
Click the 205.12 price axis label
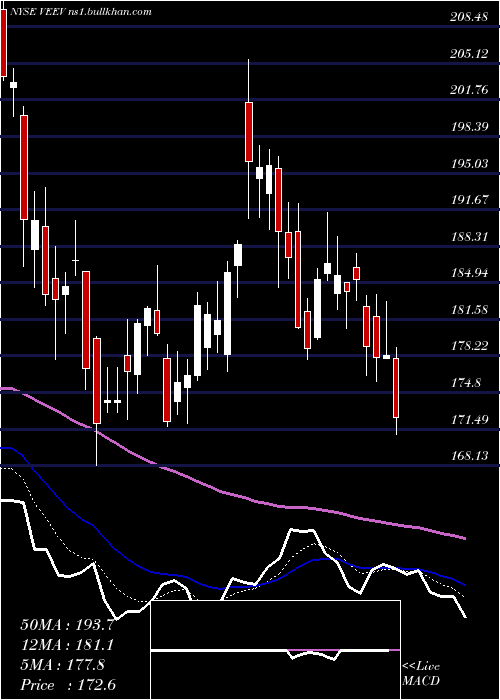tap(469, 54)
